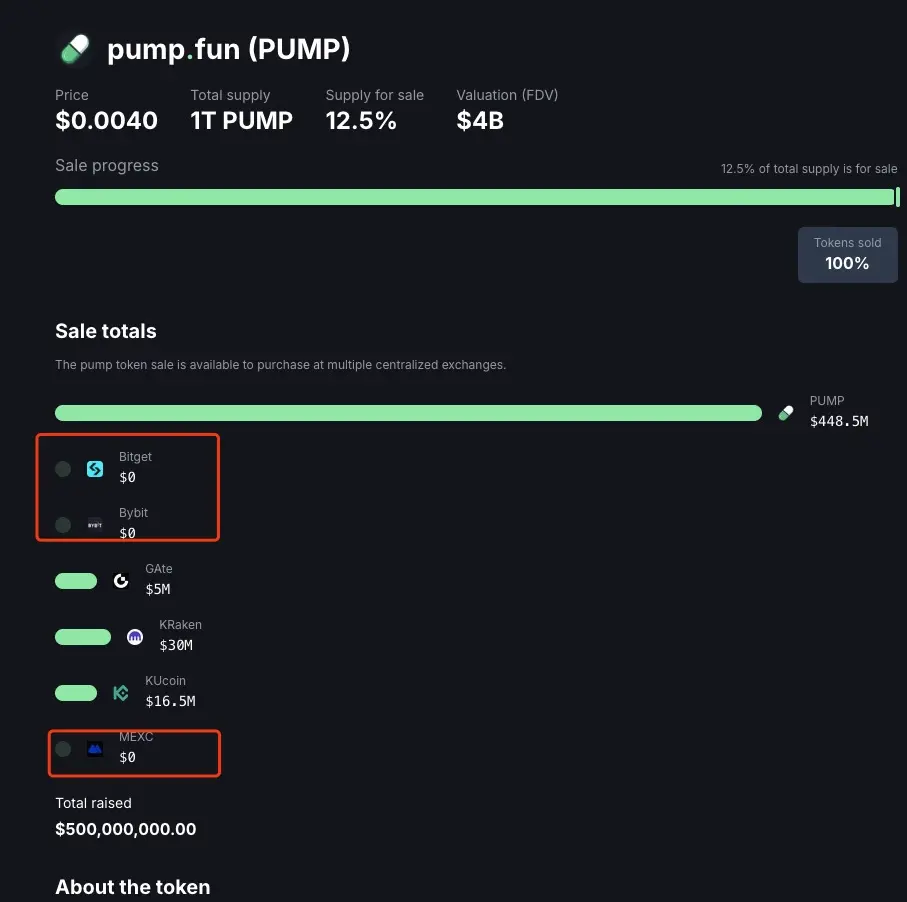The image size is (907, 902).
Task: Click the Gate exchange logo icon
Action: click(121, 581)
